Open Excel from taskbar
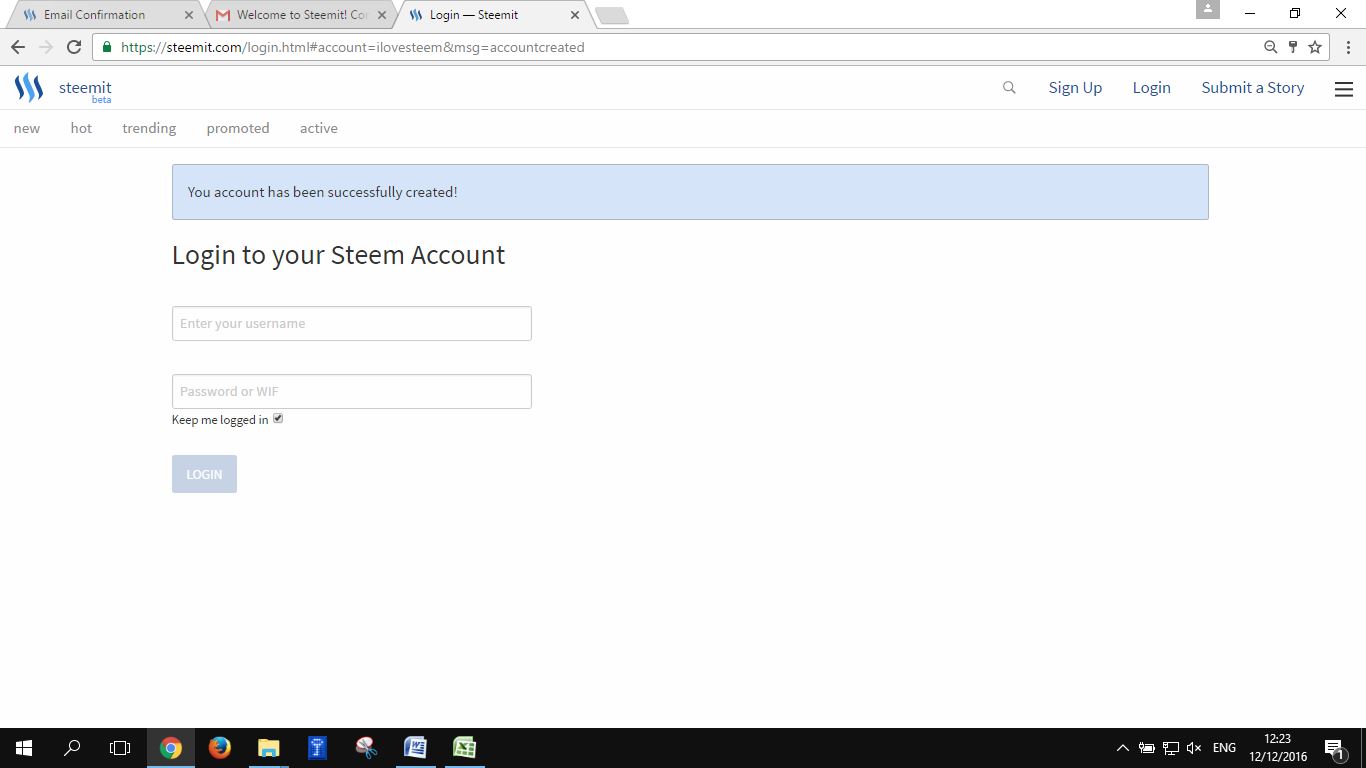The width and height of the screenshot is (1366, 768). (464, 748)
